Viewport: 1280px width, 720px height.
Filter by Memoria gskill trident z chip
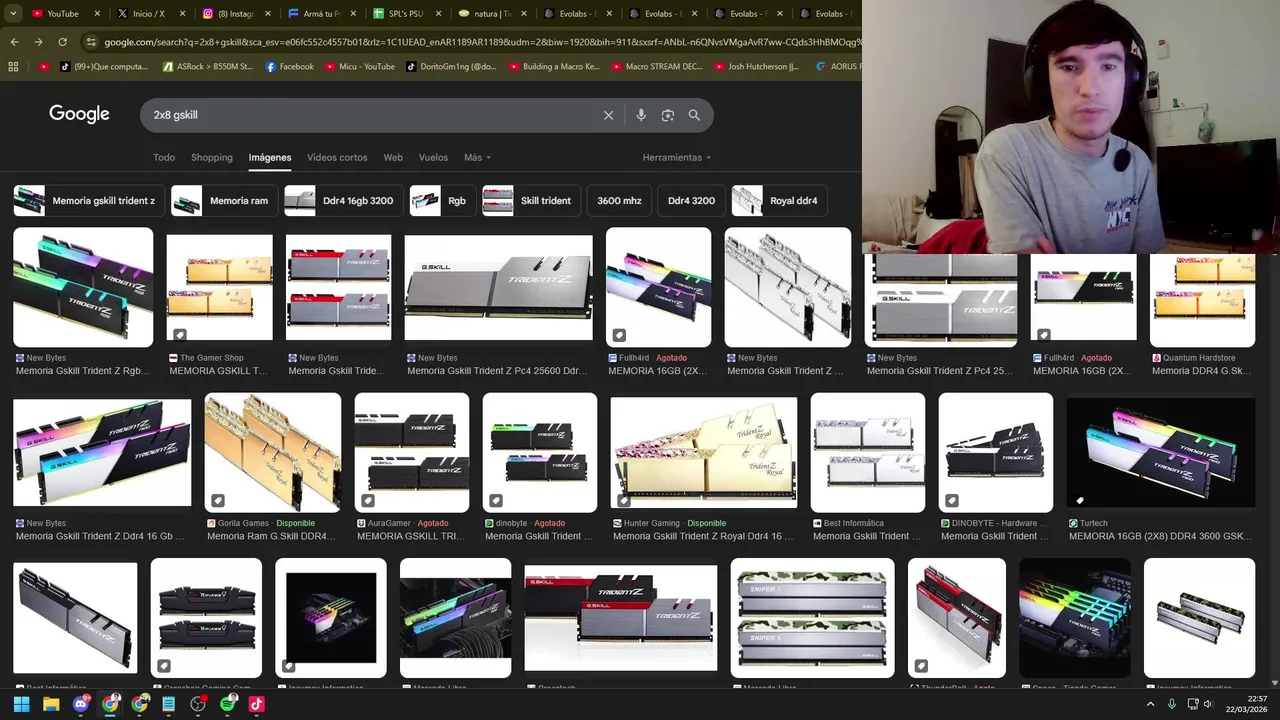point(88,200)
